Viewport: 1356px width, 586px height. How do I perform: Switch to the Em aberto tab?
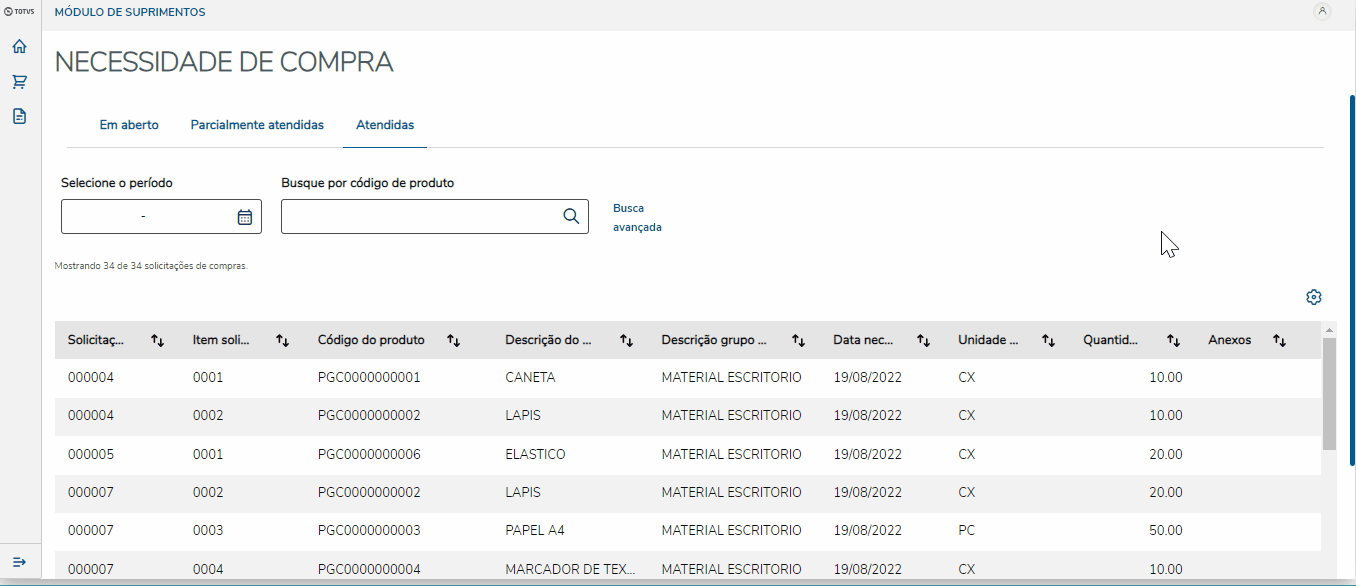pos(129,125)
